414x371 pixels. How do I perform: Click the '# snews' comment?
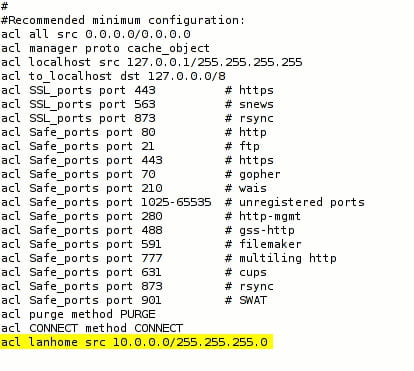pyautogui.click(x=249, y=104)
